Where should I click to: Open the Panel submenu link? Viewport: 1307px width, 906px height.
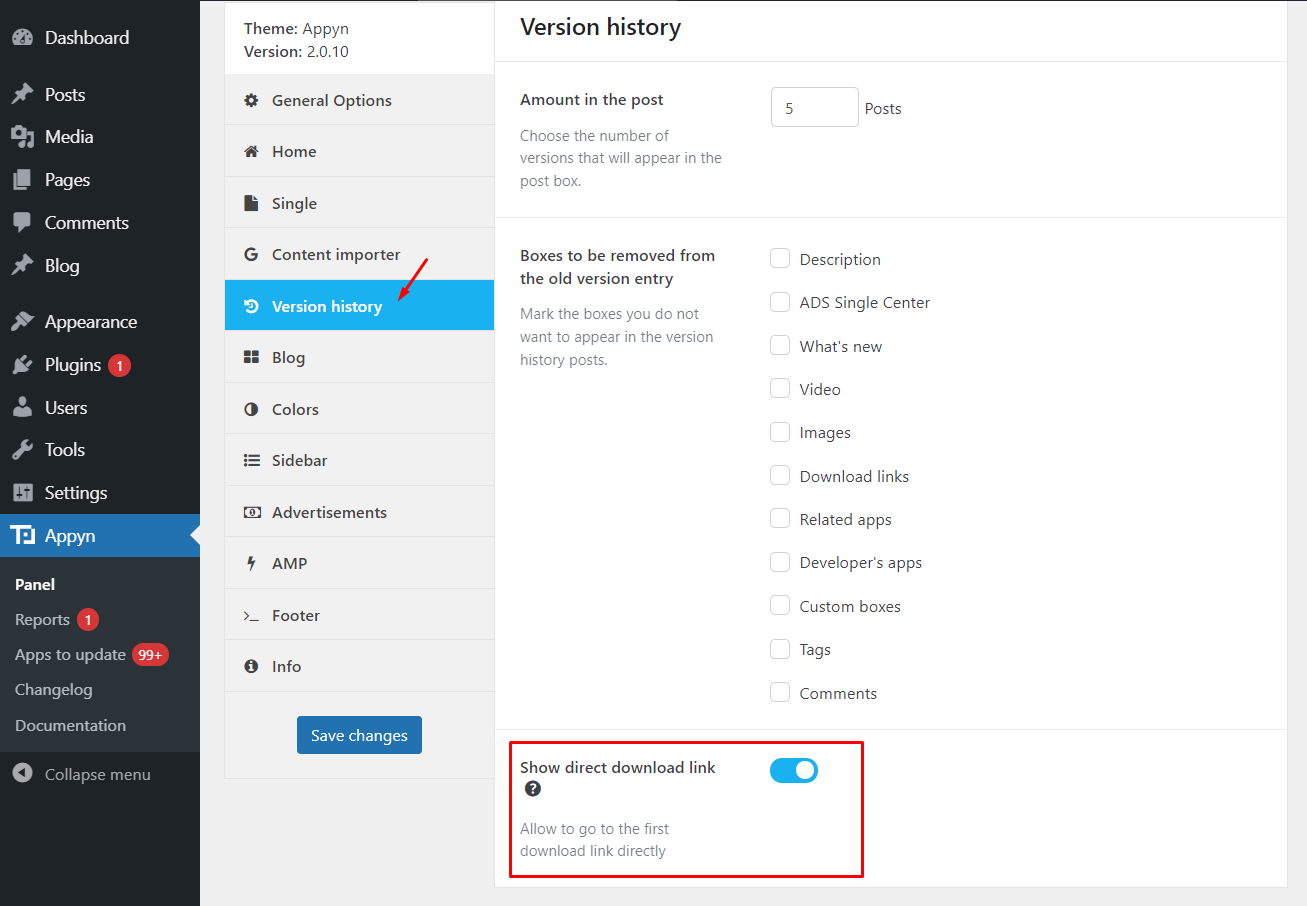[35, 584]
